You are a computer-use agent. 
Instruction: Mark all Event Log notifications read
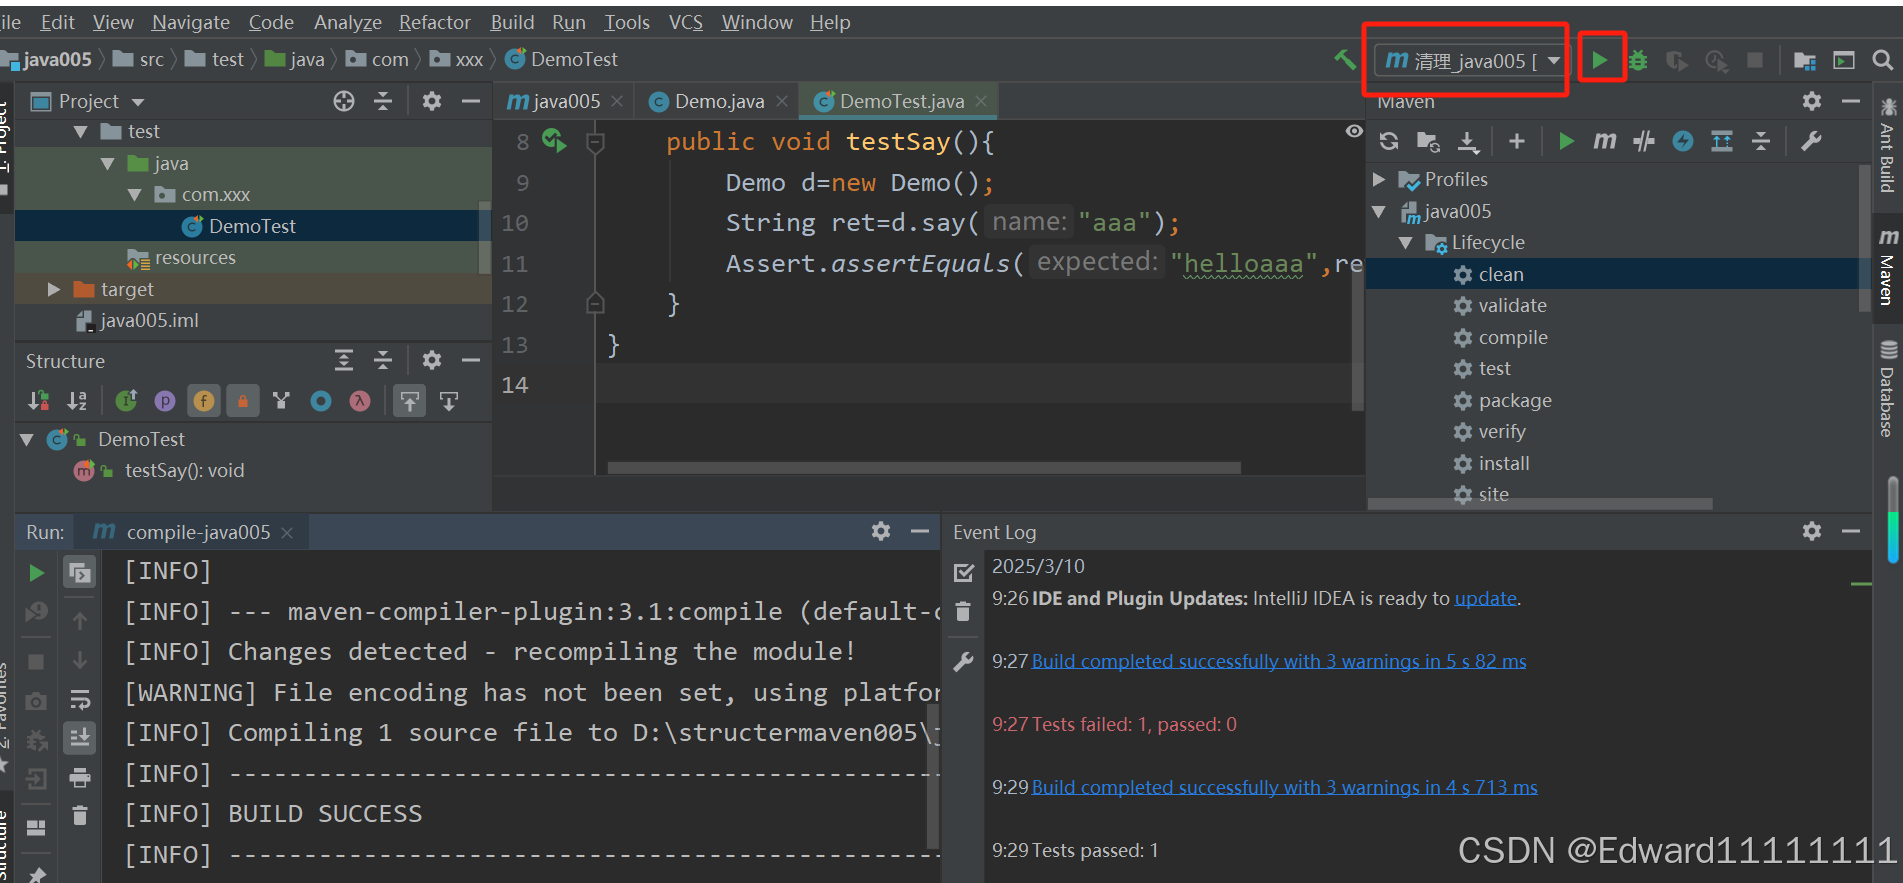click(x=963, y=573)
